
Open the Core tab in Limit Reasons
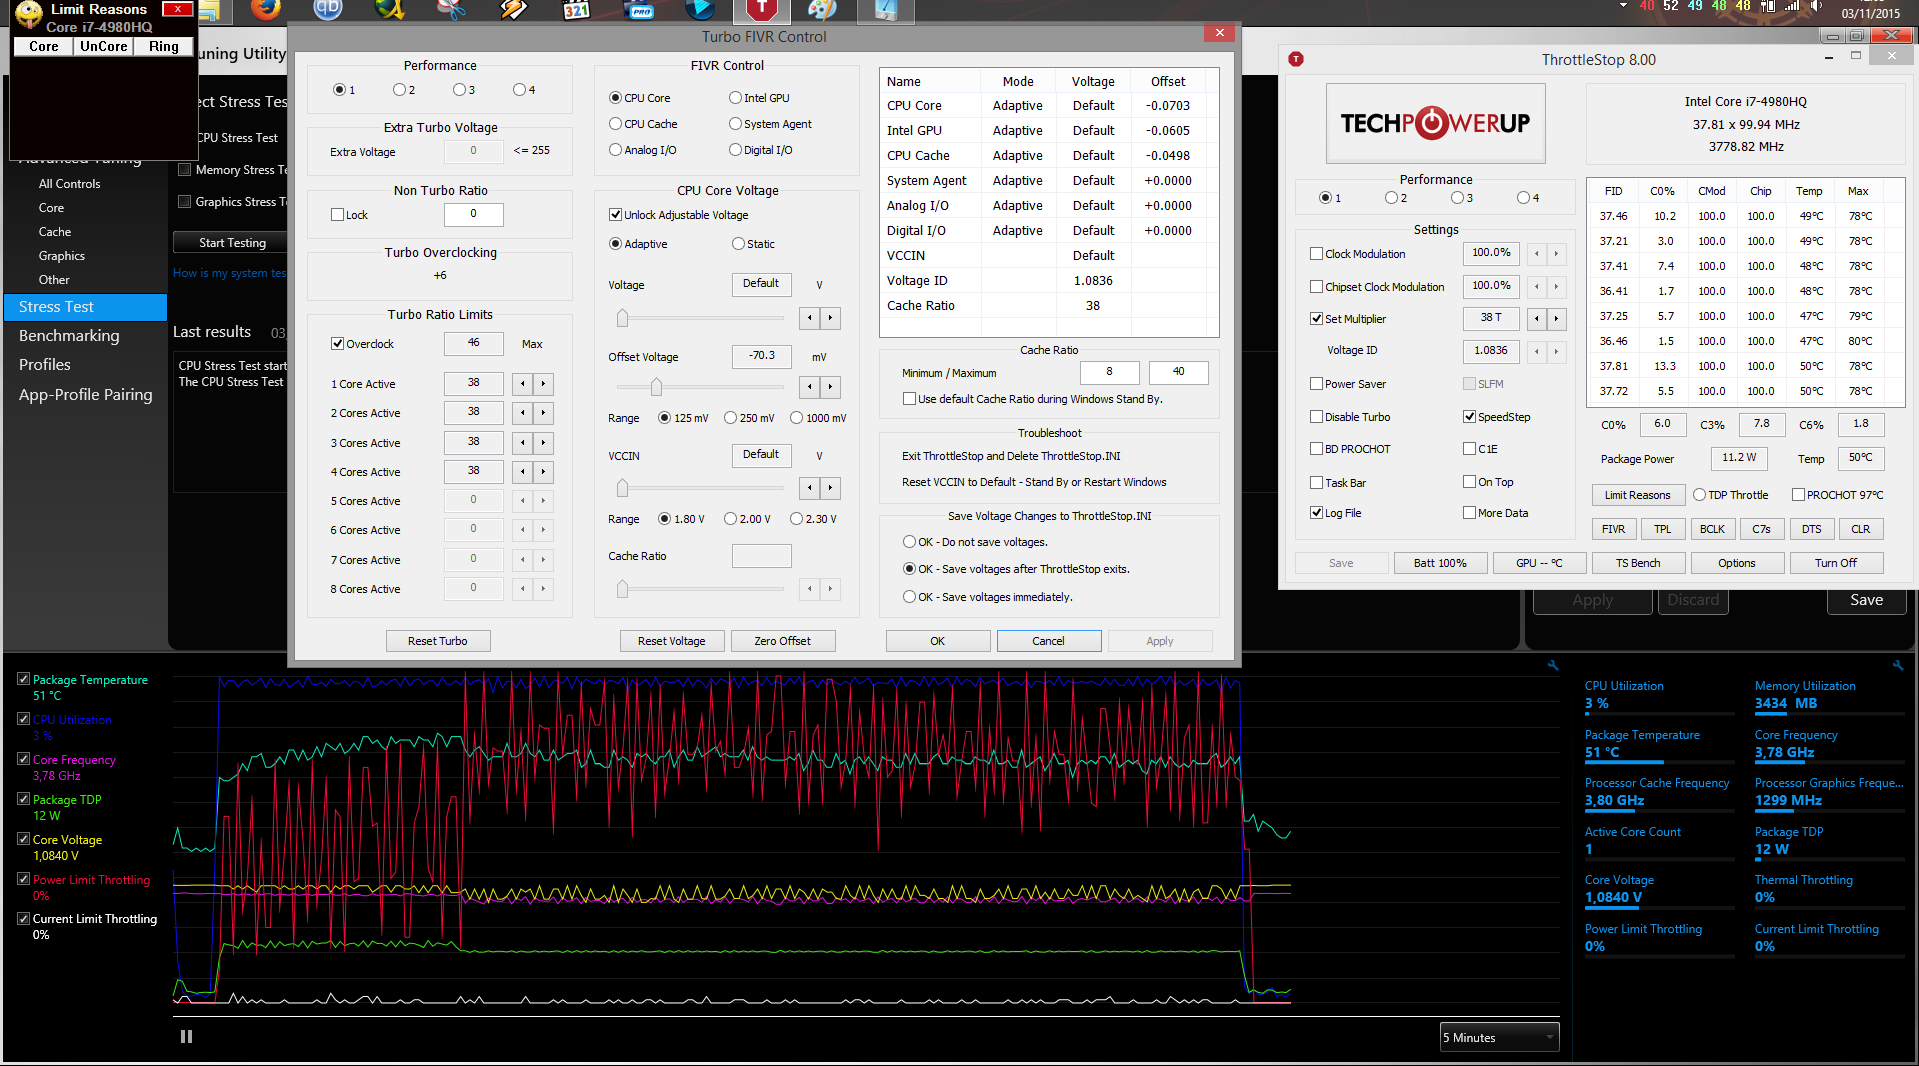click(x=43, y=46)
